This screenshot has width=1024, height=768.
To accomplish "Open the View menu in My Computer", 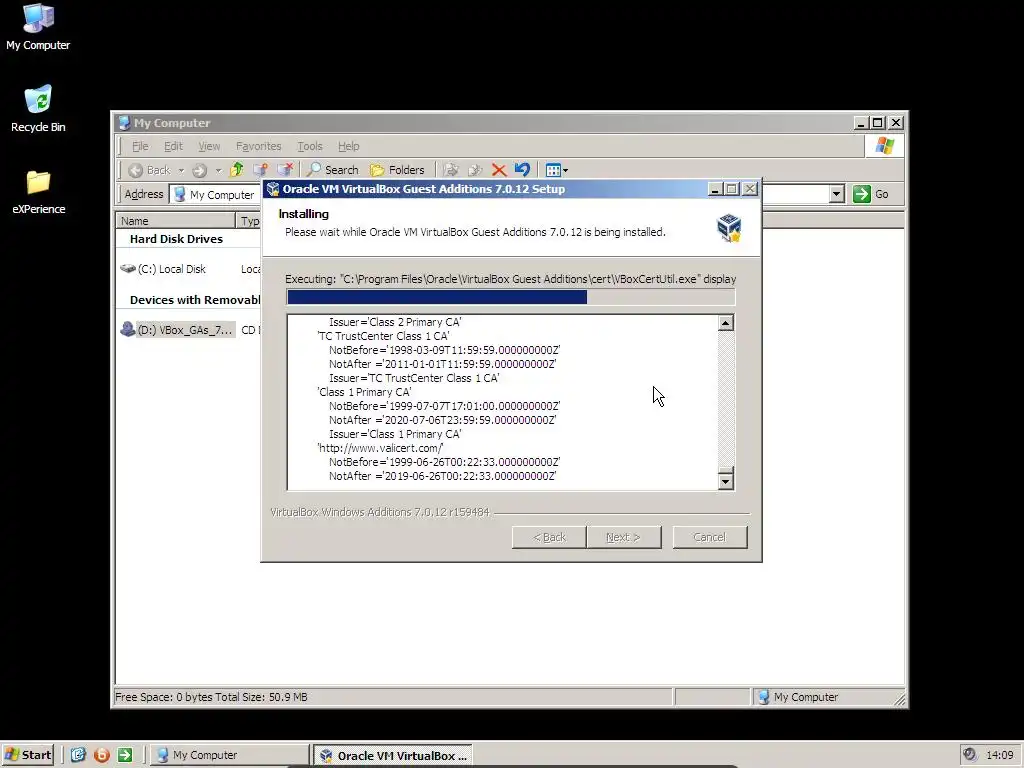I will 209,146.
